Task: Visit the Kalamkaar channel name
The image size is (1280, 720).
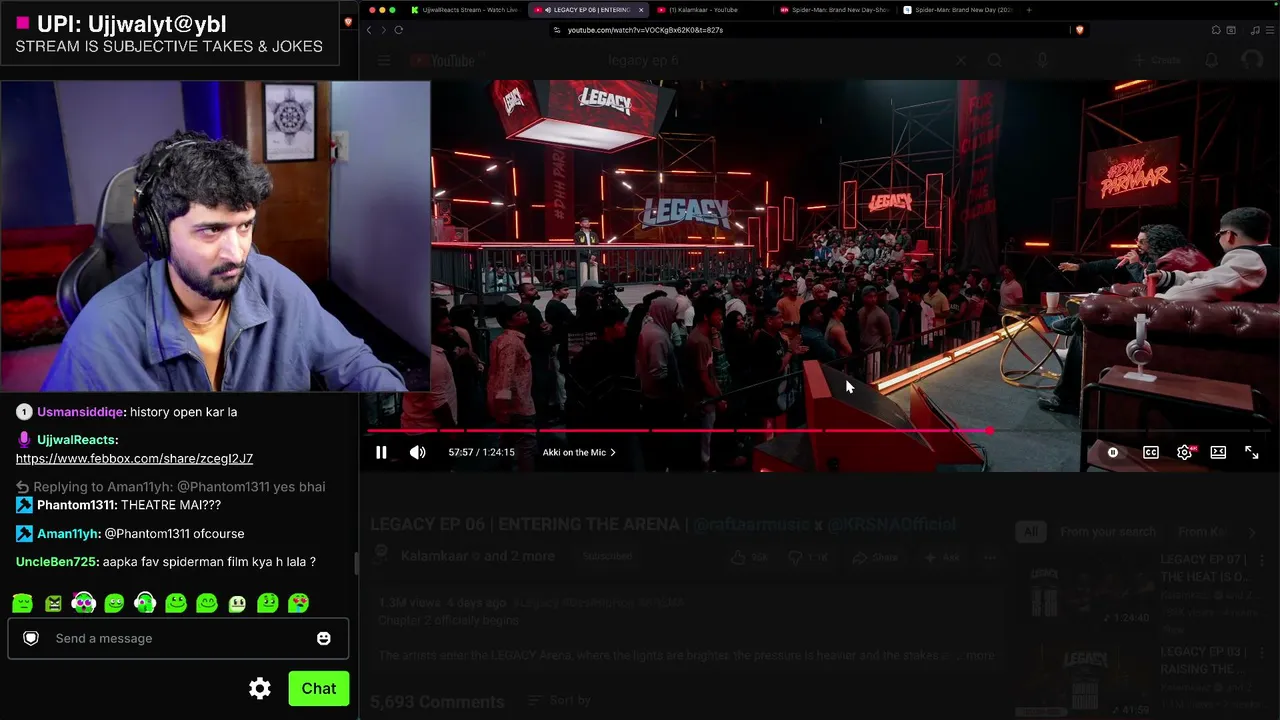Action: pos(435,556)
